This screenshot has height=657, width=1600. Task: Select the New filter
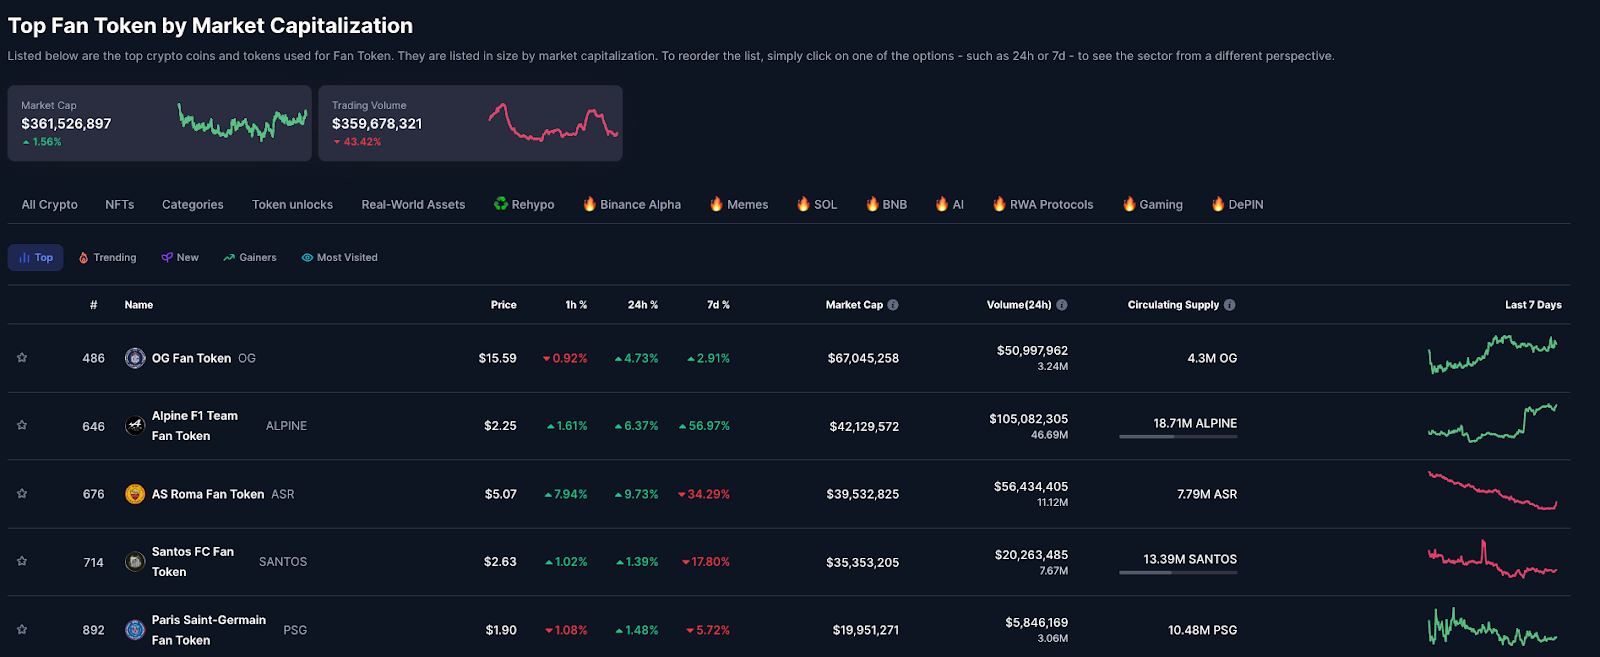point(180,258)
